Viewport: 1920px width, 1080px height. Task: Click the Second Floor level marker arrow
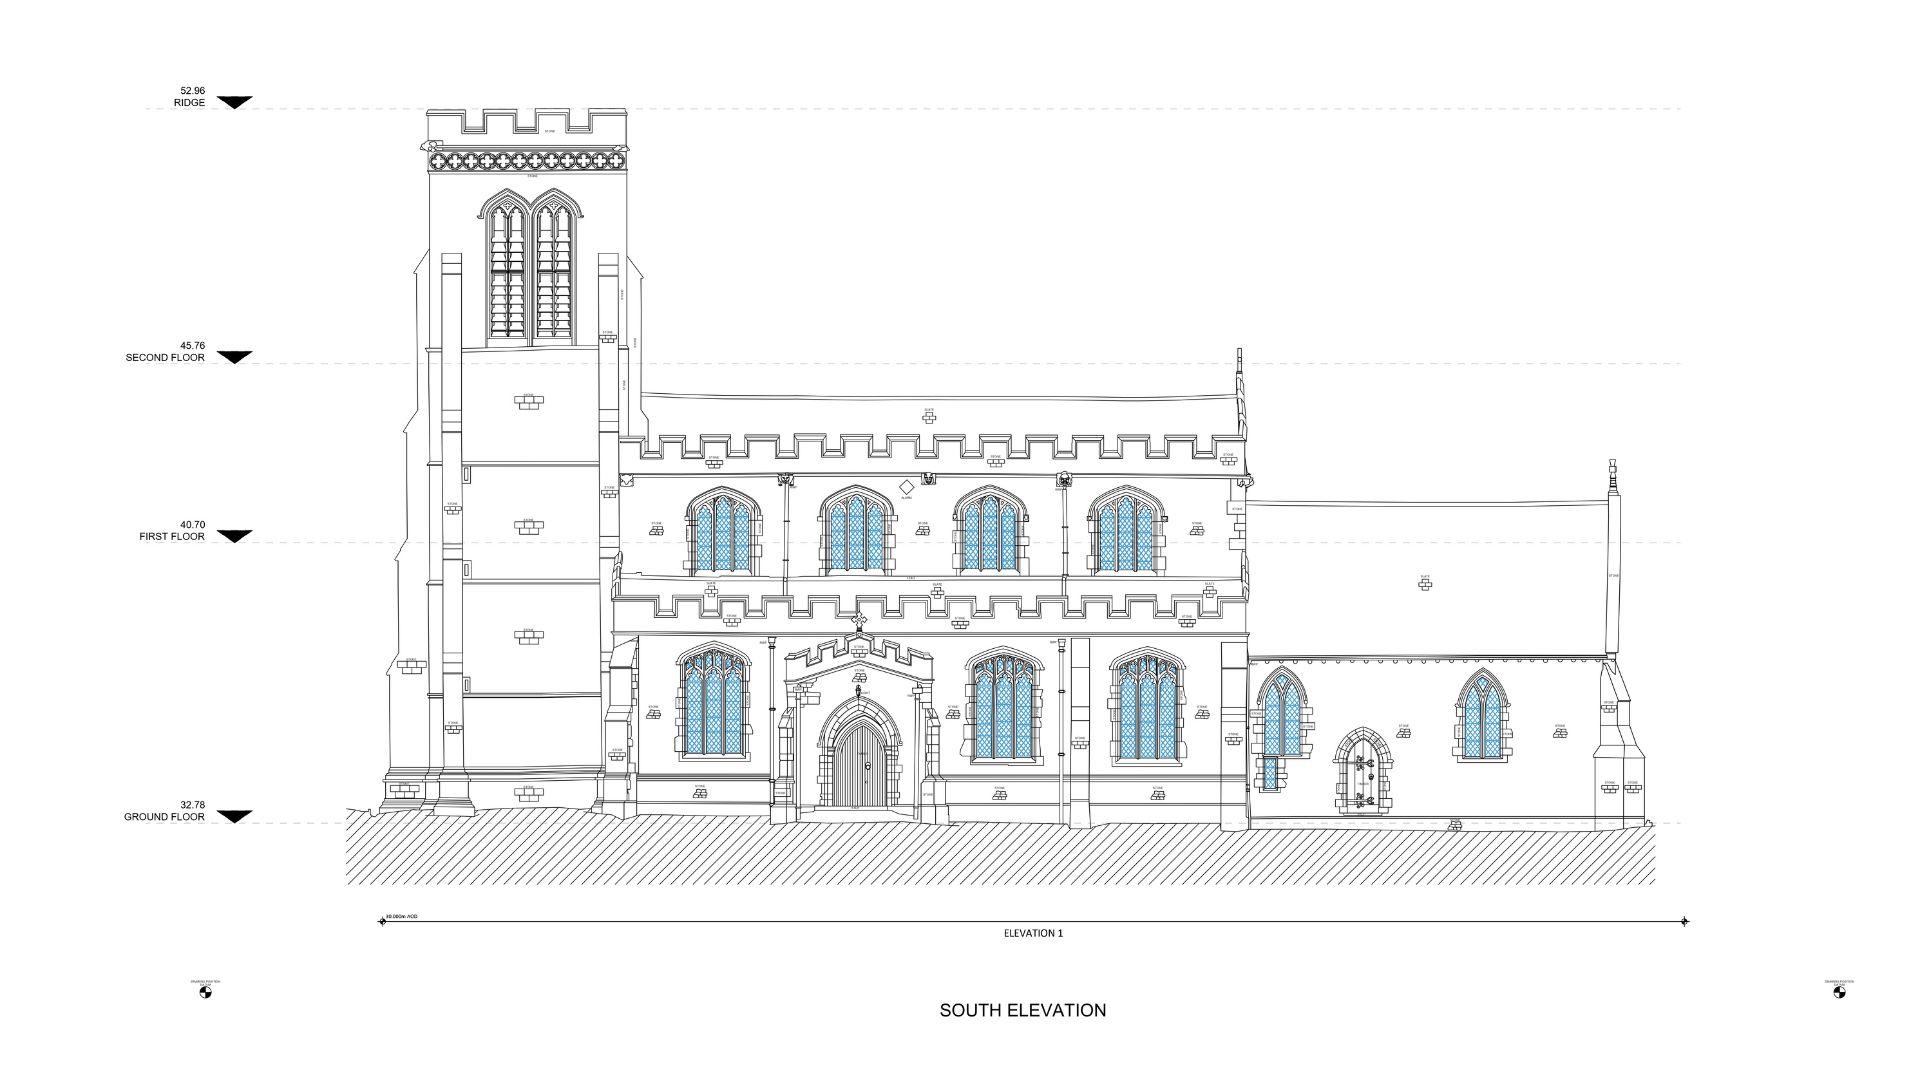(x=235, y=357)
